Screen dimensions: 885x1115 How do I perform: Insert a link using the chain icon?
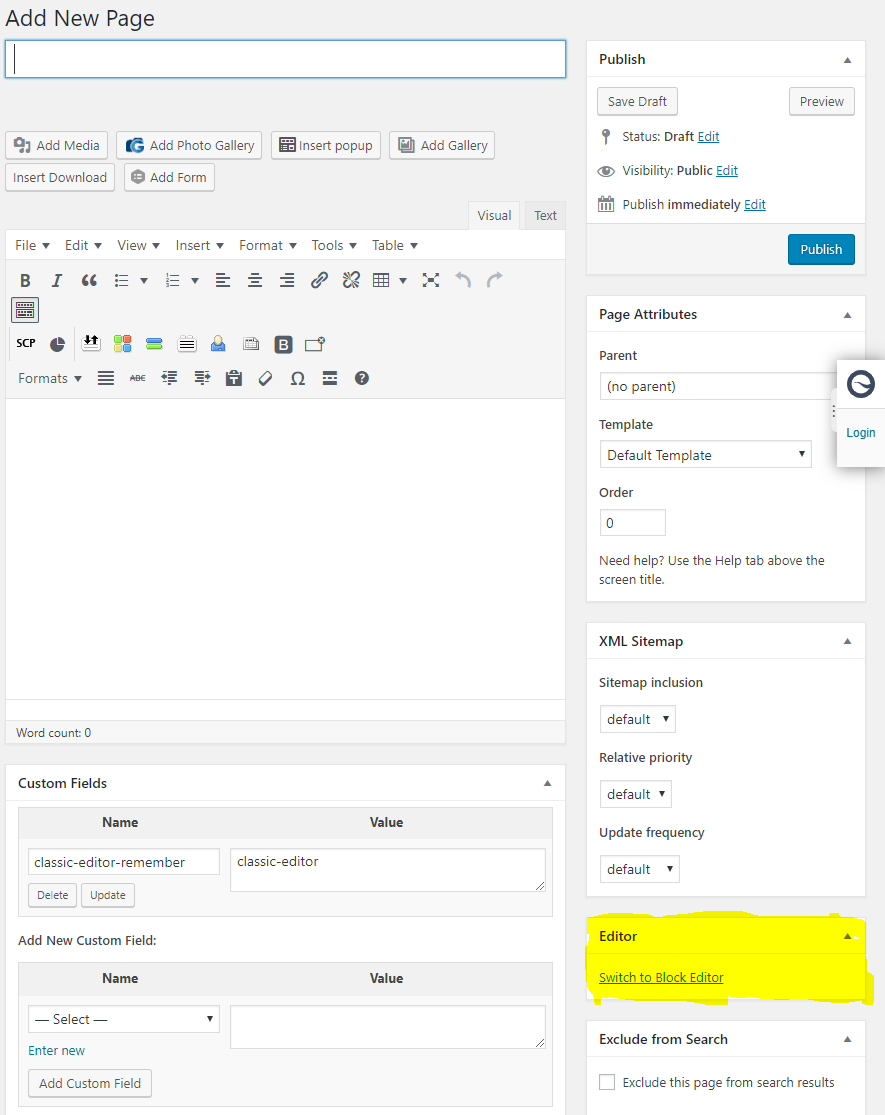(x=319, y=281)
